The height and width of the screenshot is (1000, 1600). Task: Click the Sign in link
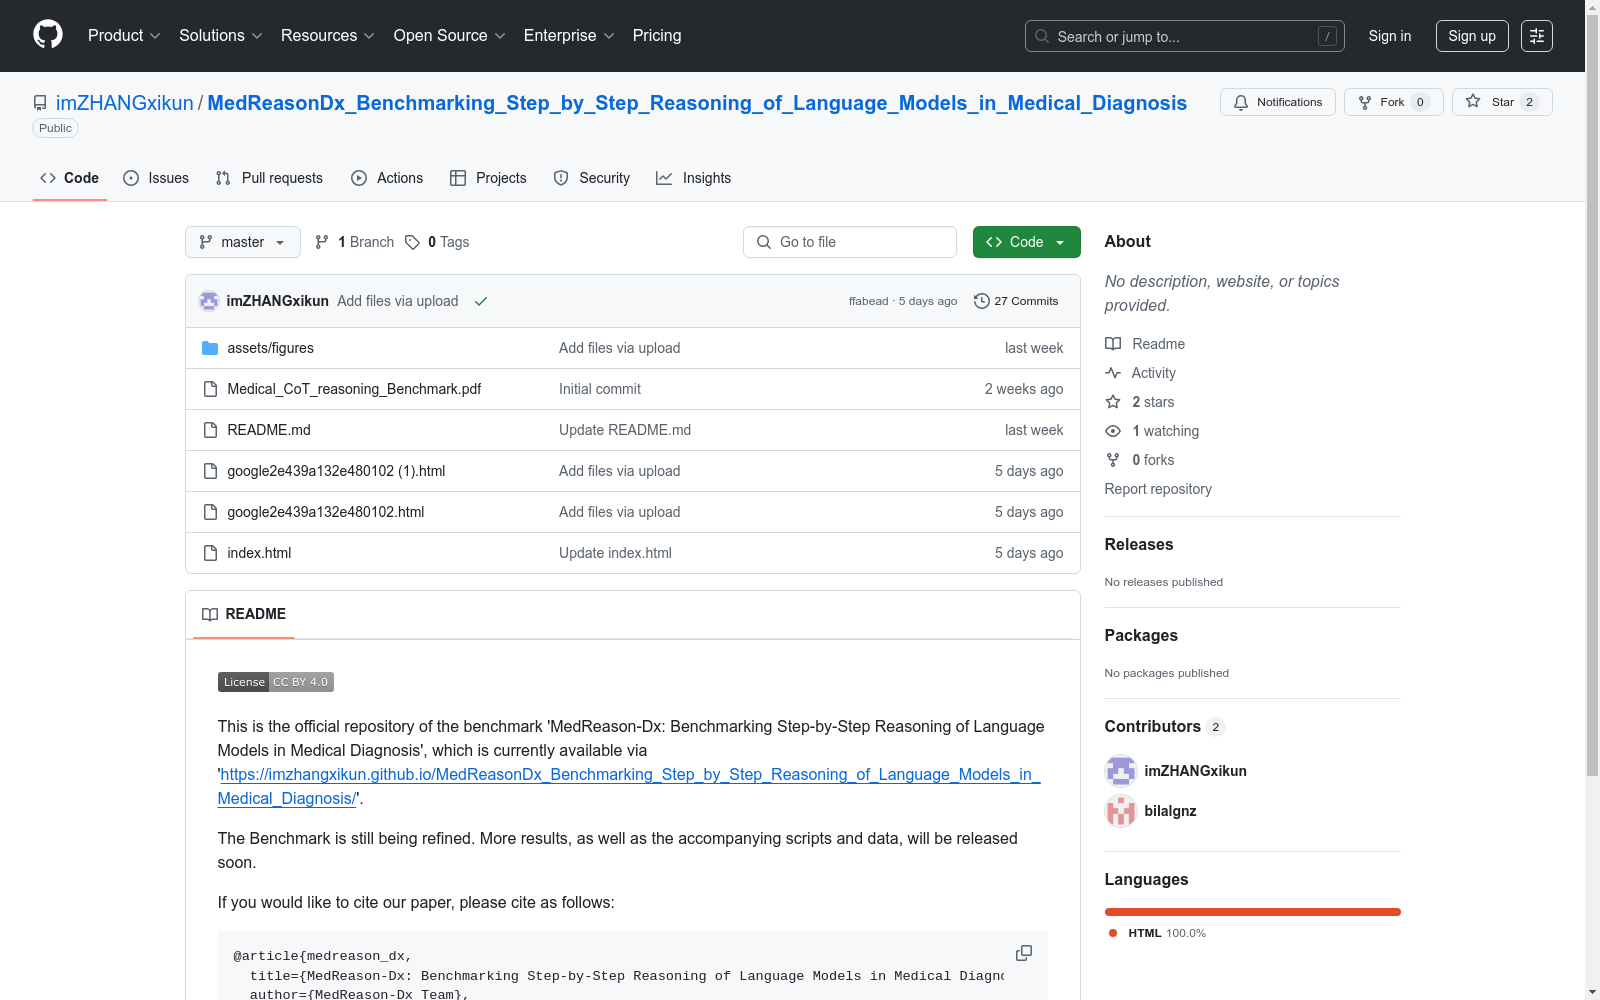(1390, 36)
